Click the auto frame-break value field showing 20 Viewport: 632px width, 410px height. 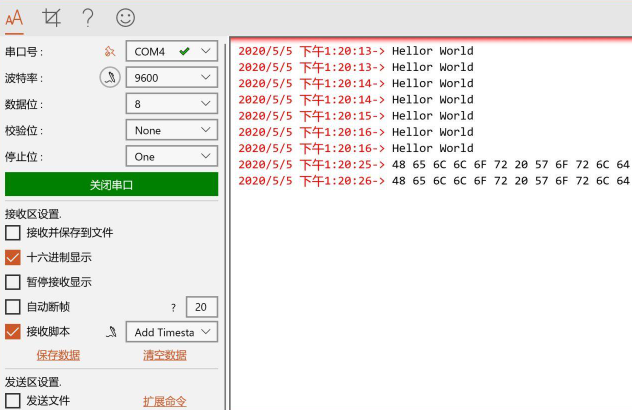201,307
